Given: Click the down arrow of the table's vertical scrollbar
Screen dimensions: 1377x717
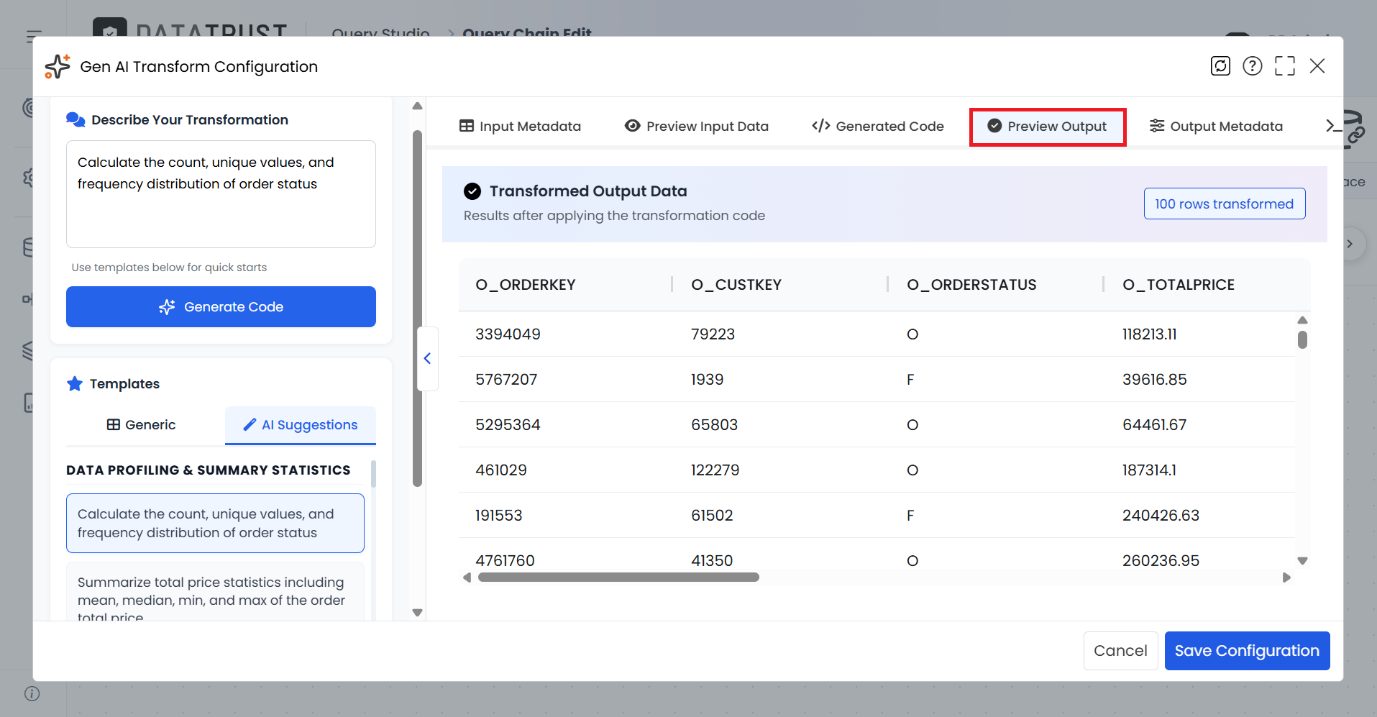Looking at the screenshot, I should point(1302,561).
